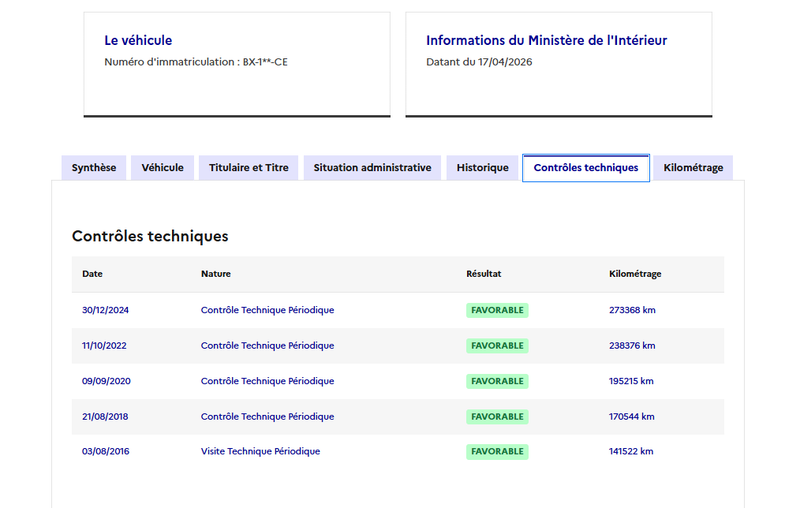The width and height of the screenshot is (800, 508).
Task: Click the 273368 km mileage value
Action: (x=632, y=310)
